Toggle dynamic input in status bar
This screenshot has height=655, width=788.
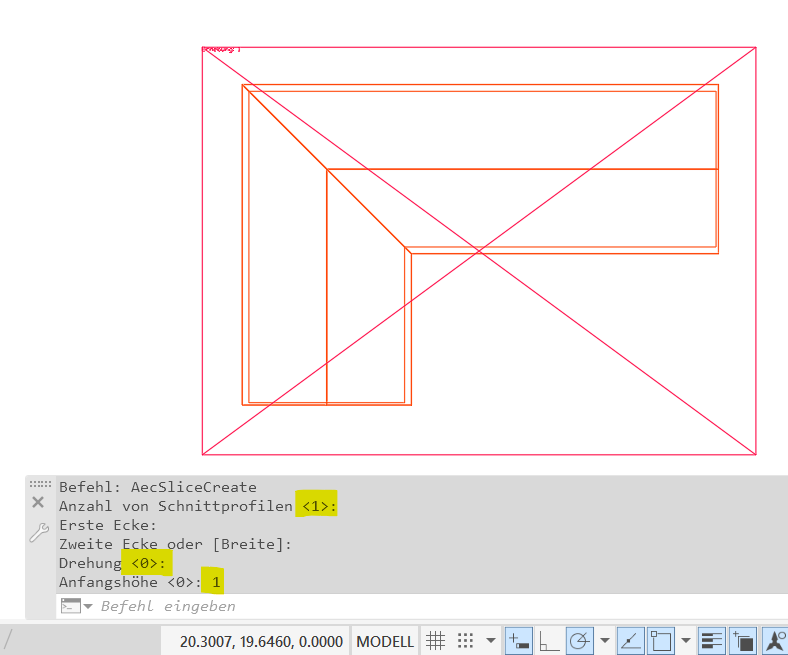(x=519, y=641)
